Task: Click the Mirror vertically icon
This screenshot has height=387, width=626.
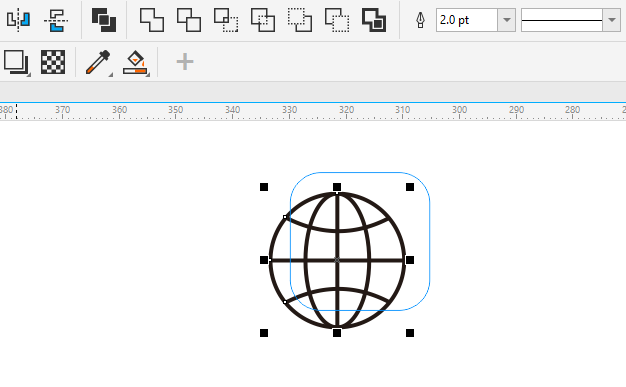Action: (x=55, y=20)
